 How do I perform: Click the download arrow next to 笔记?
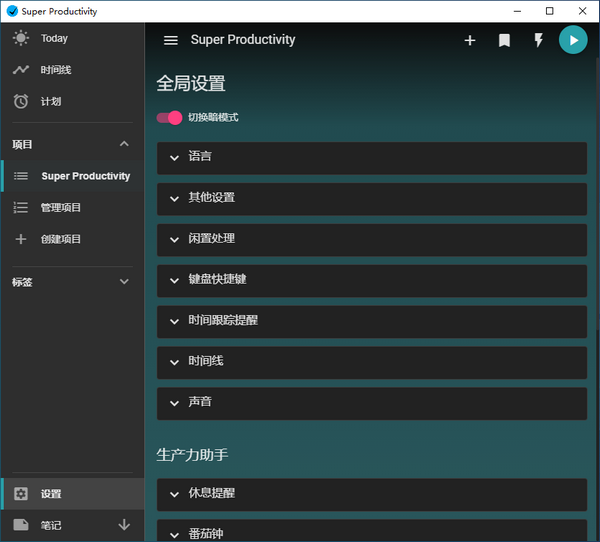(x=124, y=524)
